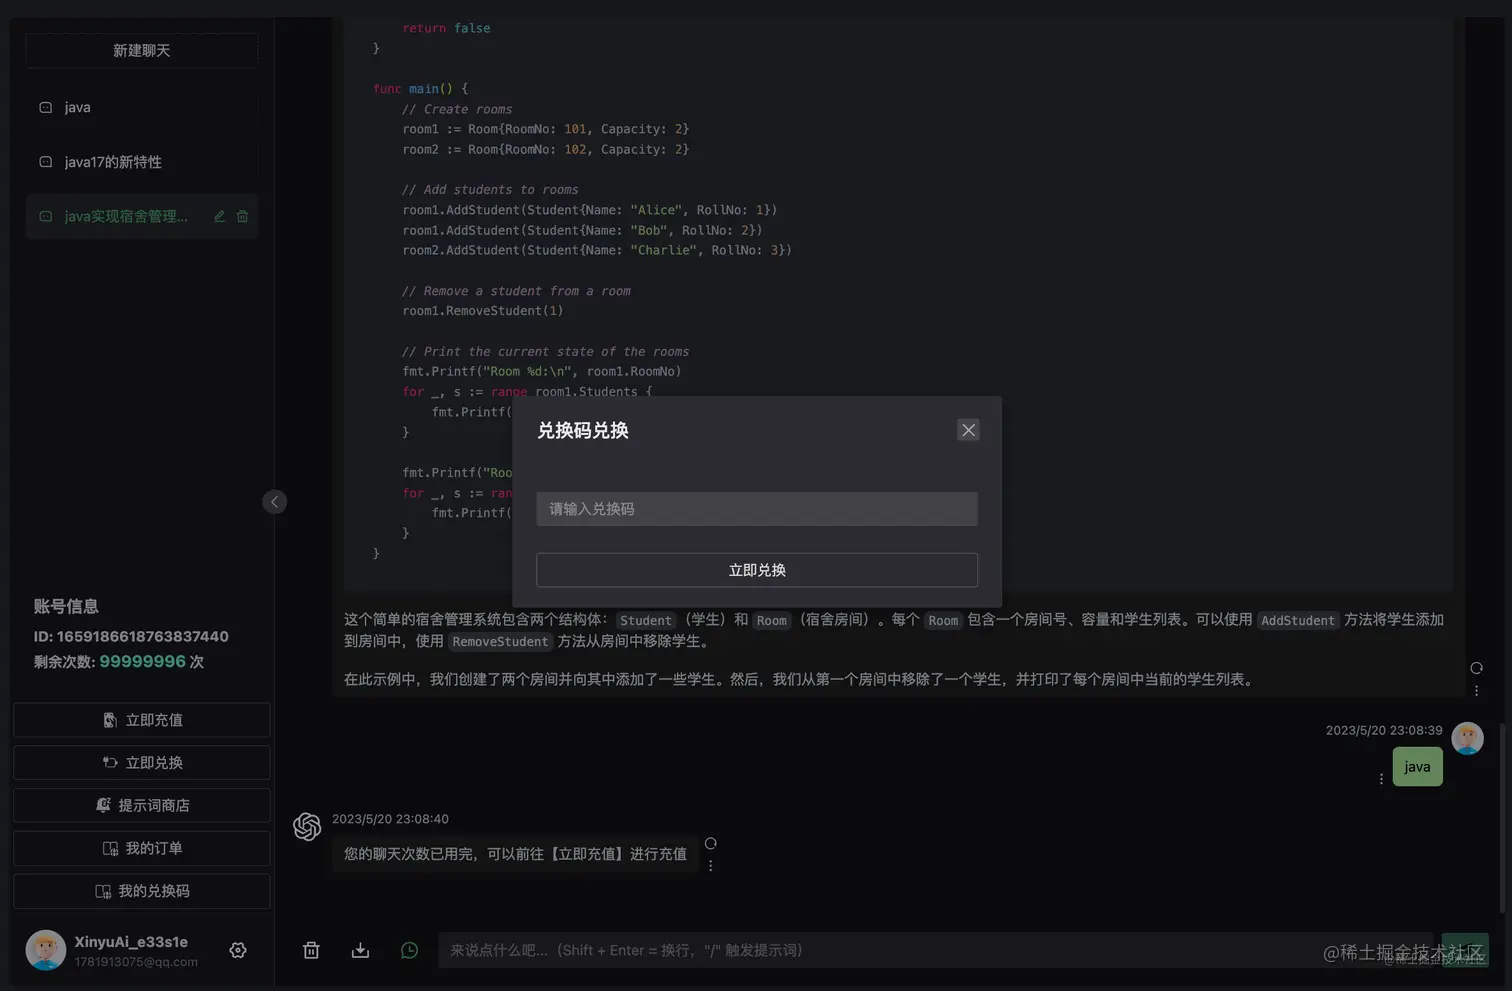The height and width of the screenshot is (991, 1512).
Task: Open 我的兑换码 my redemption codes
Action: pos(141,891)
